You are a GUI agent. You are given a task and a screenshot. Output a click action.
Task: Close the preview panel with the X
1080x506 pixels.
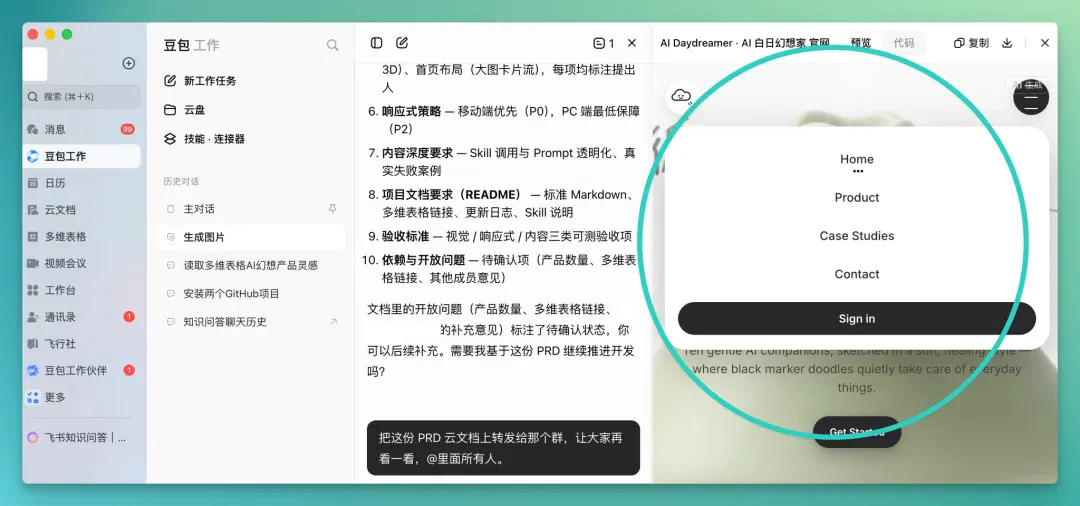point(1045,43)
